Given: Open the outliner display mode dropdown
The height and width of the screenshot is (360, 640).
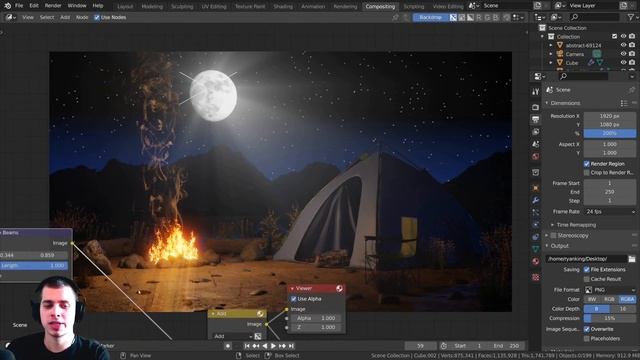Looking at the screenshot, I should coord(556,17).
